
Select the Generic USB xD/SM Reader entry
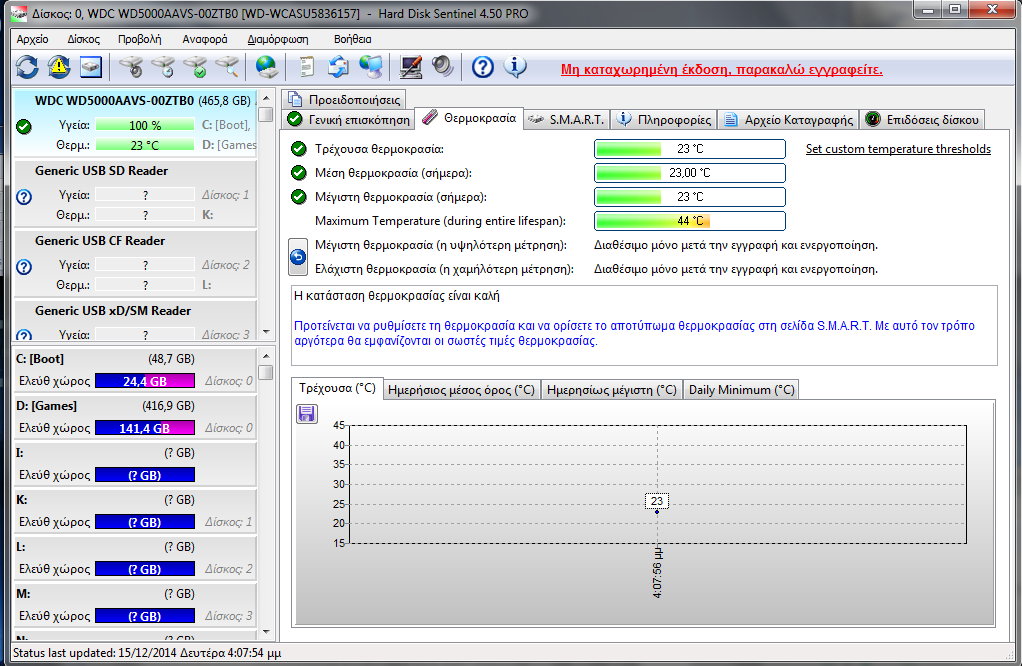pos(136,321)
